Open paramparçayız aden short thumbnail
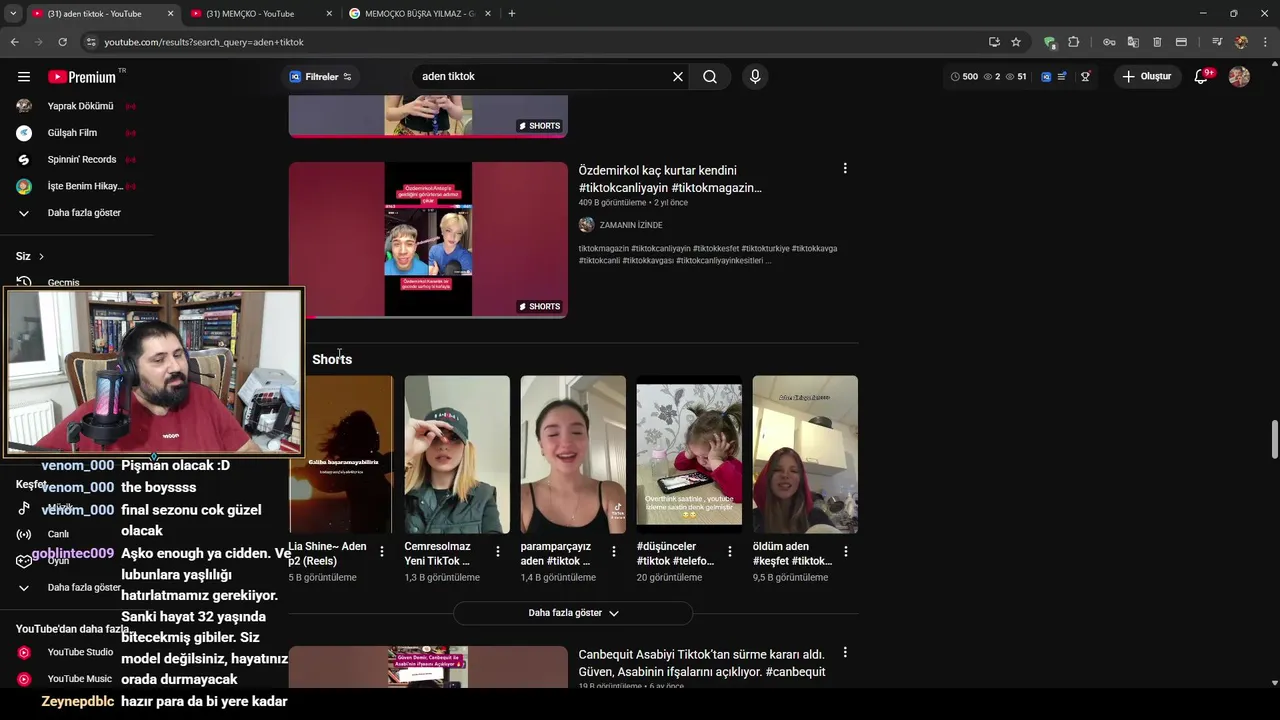The width and height of the screenshot is (1280, 720). 573,455
